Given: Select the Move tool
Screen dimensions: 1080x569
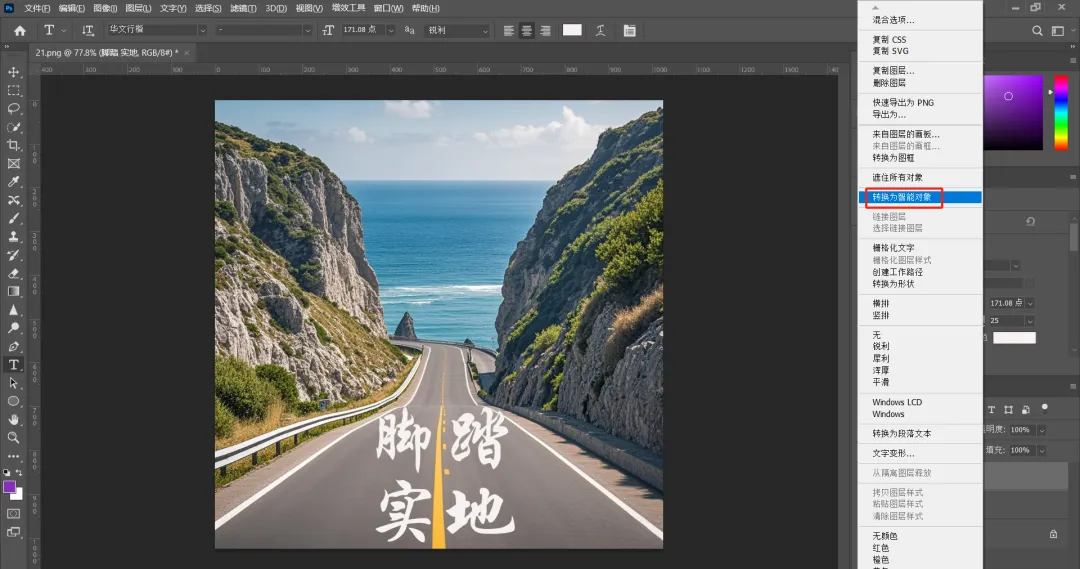Looking at the screenshot, I should coord(13,72).
